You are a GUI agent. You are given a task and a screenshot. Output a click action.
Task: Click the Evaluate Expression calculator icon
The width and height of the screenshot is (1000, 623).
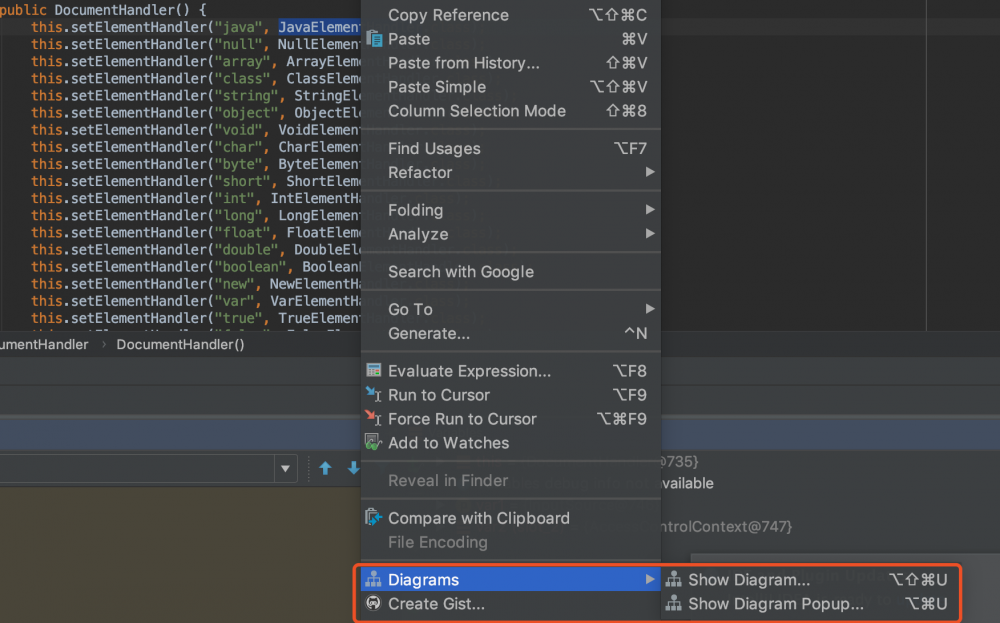click(374, 371)
